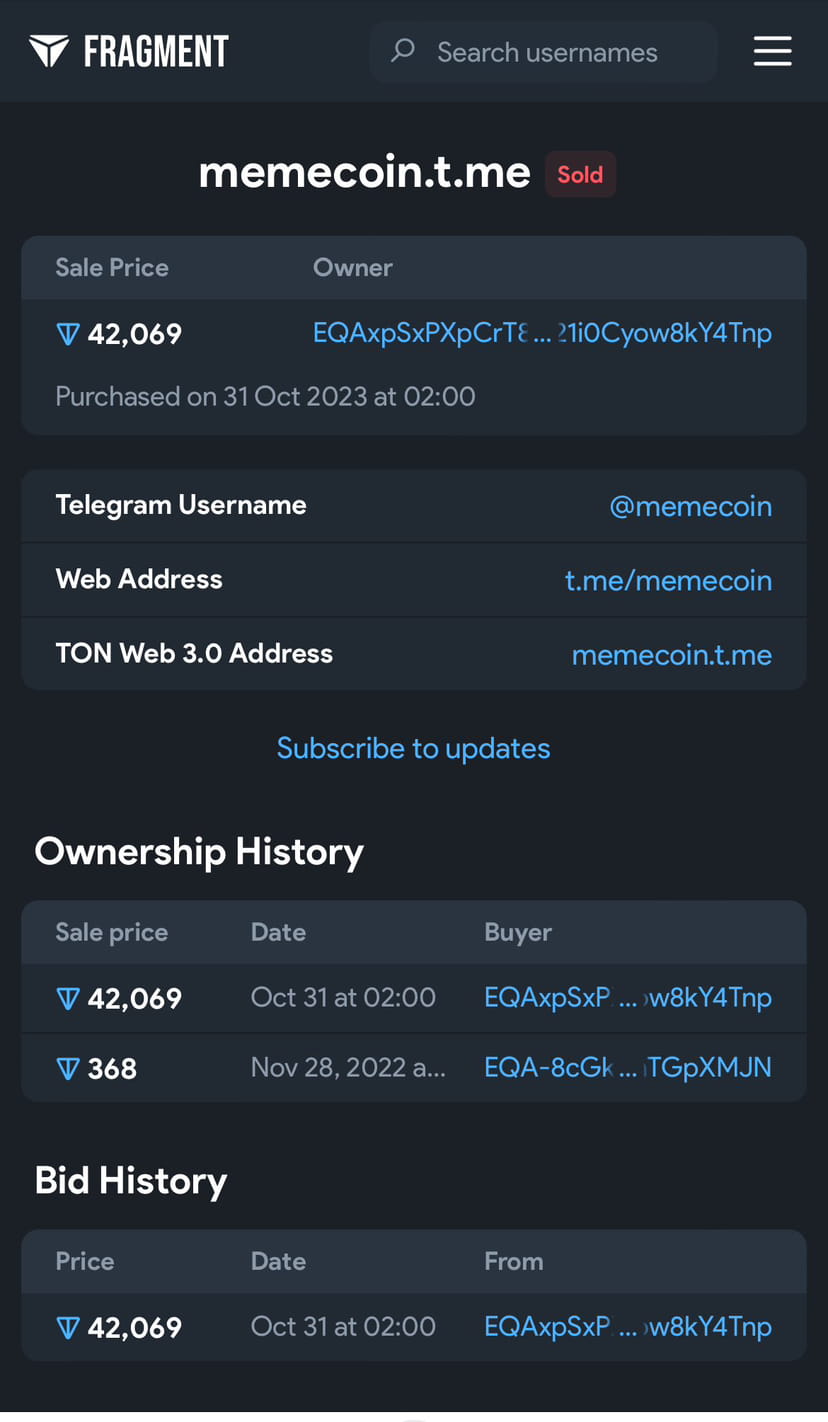Click the Sold badge next to memecoin.t.me
This screenshot has height=1422, width=828.
point(580,173)
